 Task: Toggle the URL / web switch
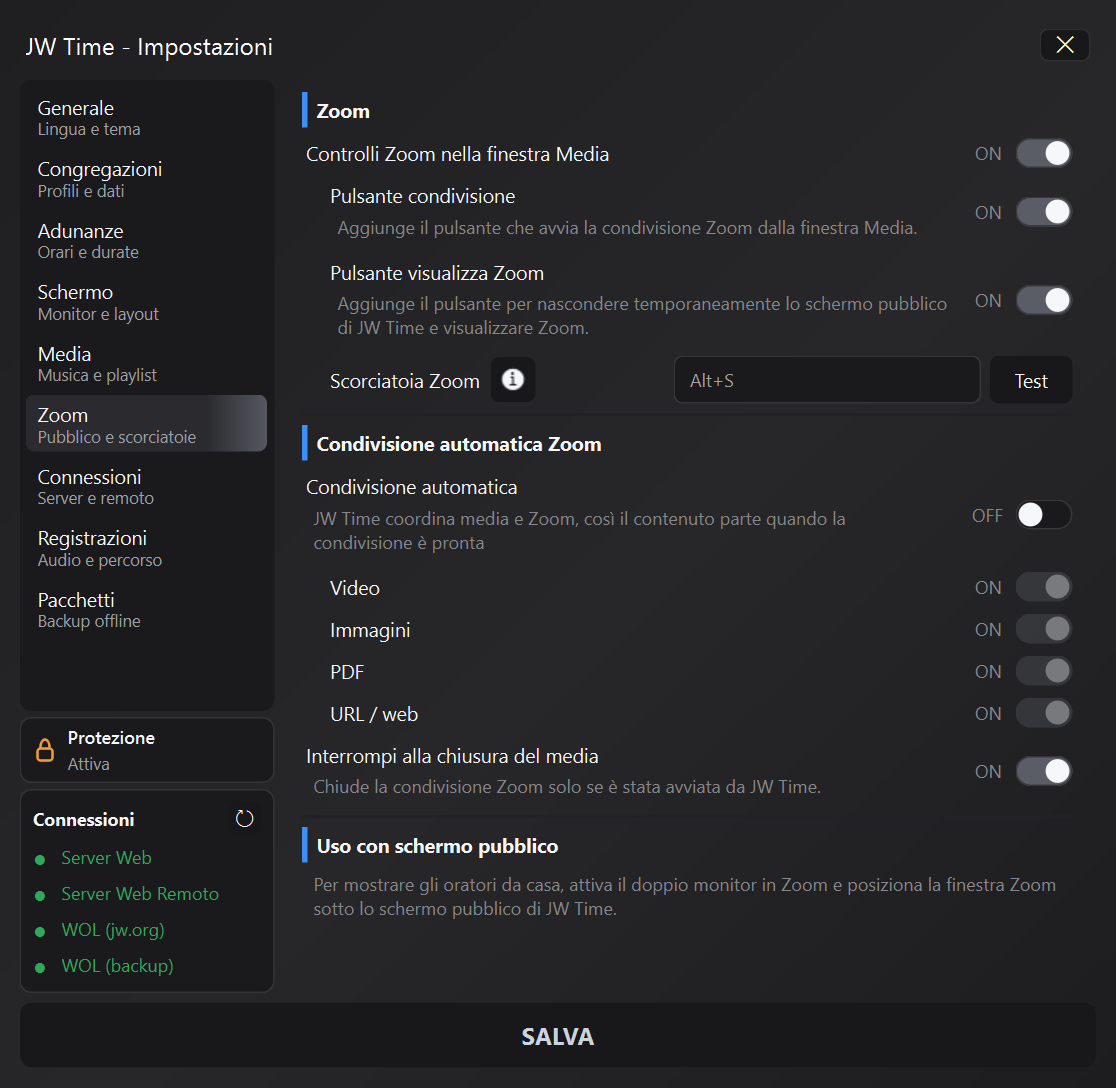pos(1043,713)
